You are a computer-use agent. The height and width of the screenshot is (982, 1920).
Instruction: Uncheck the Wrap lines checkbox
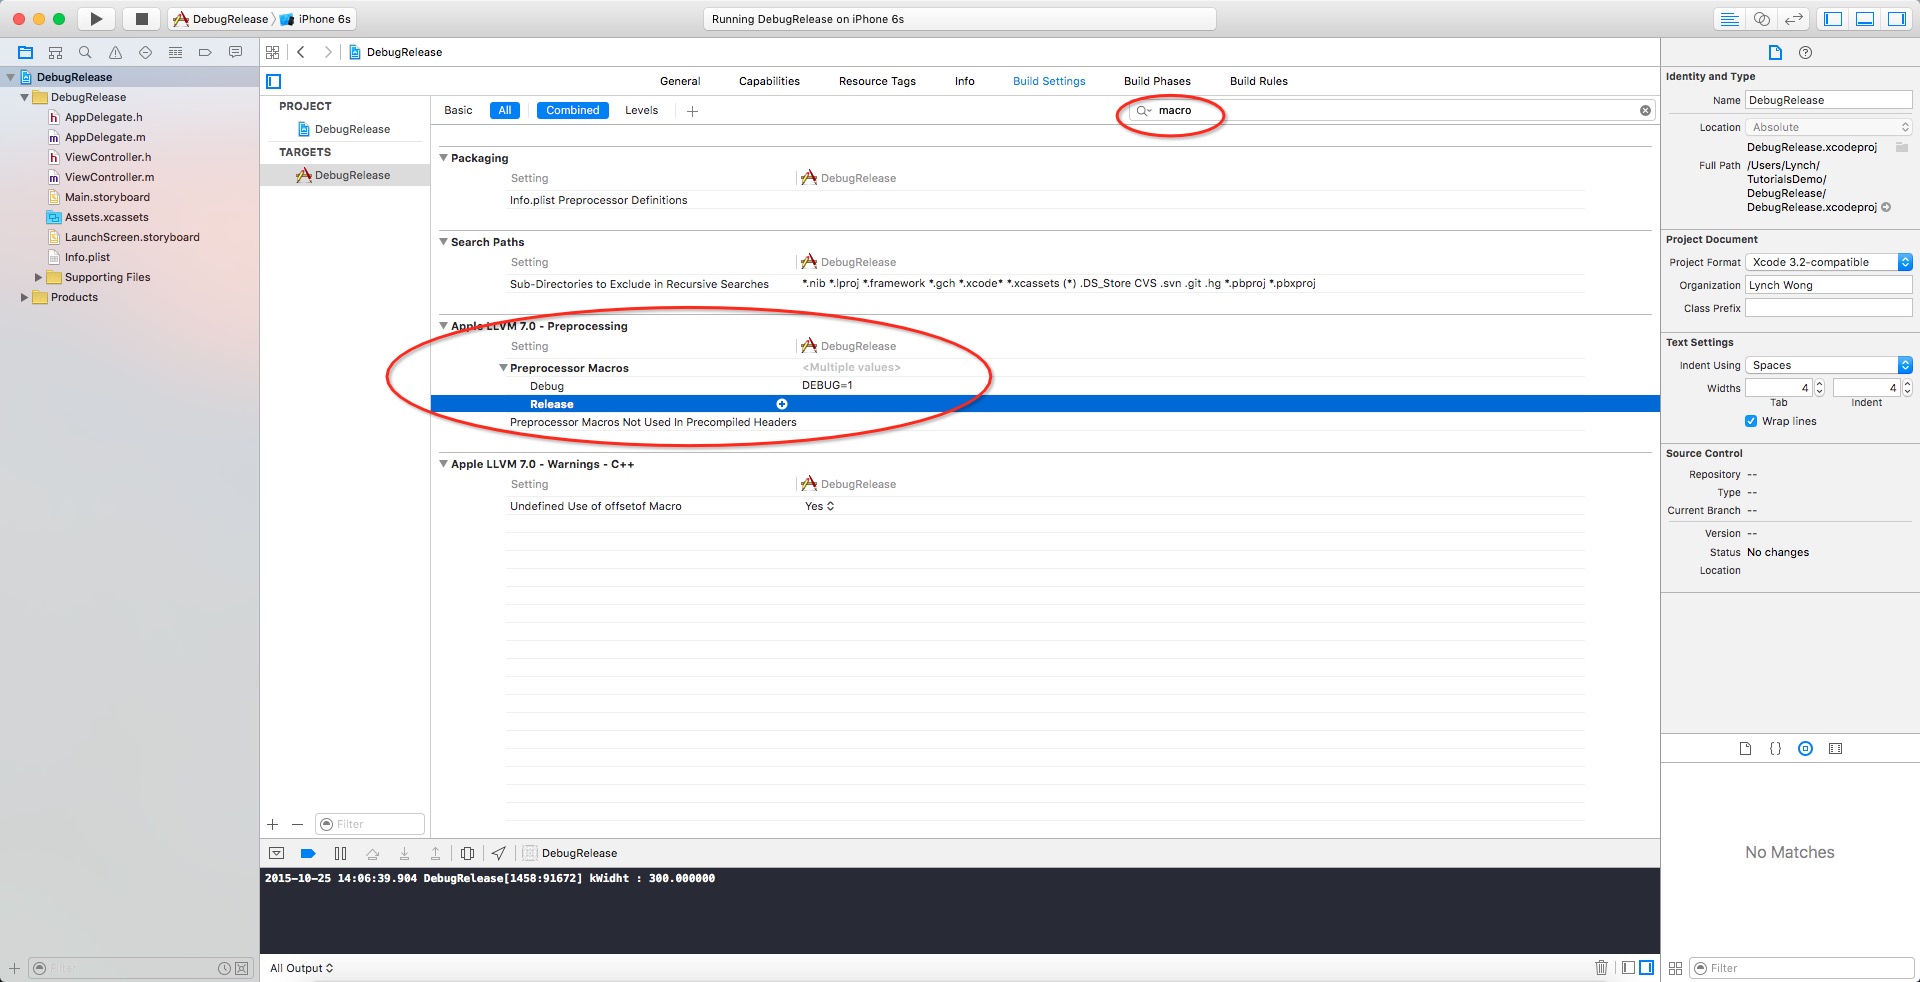(1751, 421)
